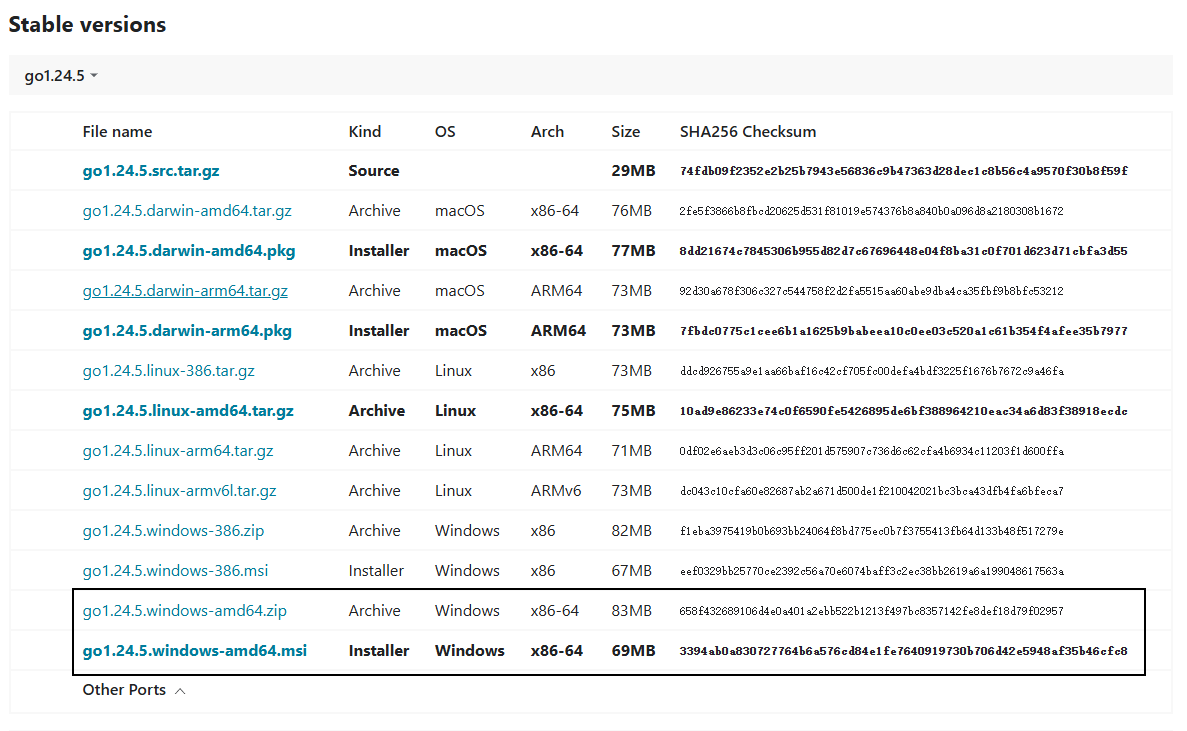Click the SHA256 Checksum column header
Screen dimensions: 1187x731
[x=748, y=132]
